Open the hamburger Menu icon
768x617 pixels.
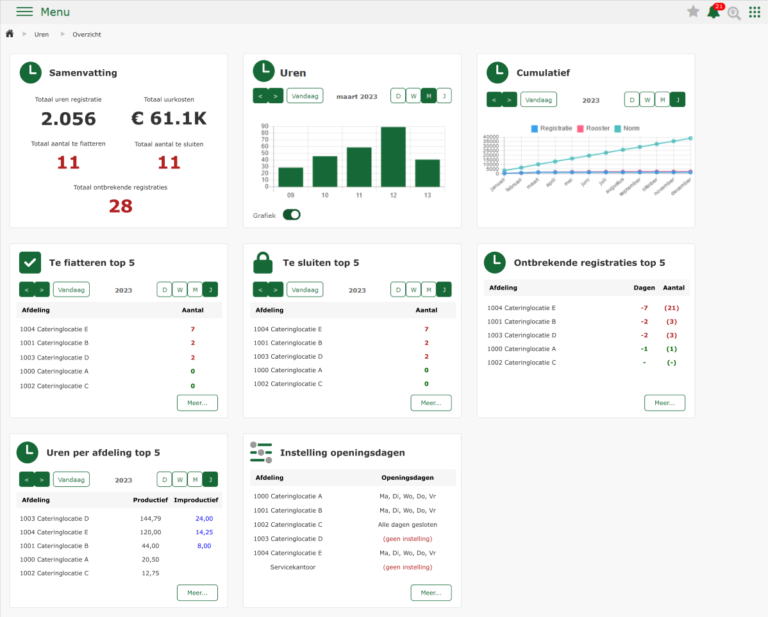pyautogui.click(x=24, y=12)
